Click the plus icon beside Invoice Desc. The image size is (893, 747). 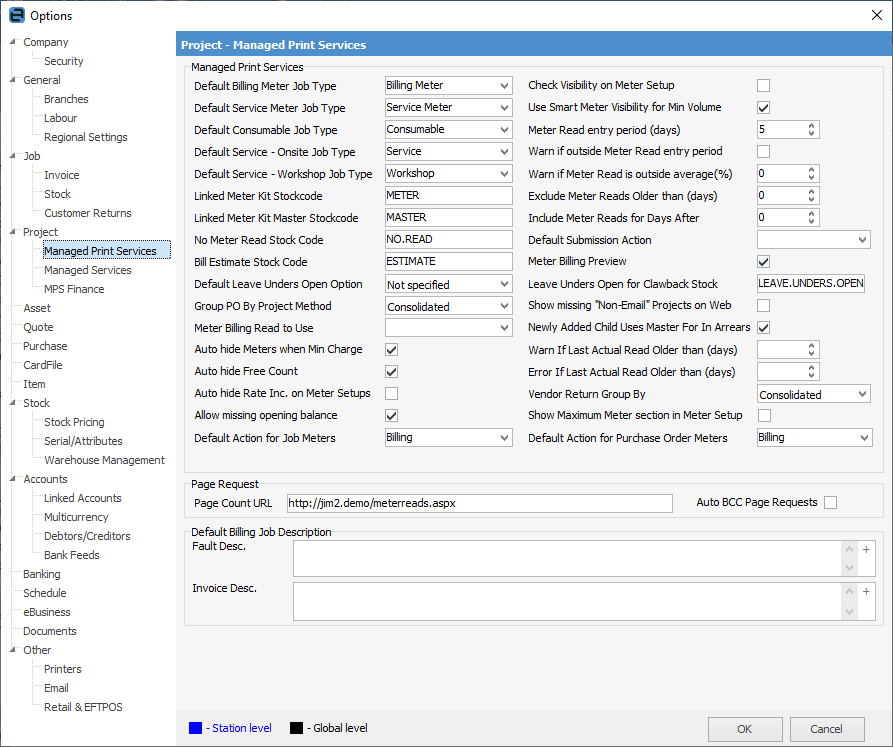(866, 592)
